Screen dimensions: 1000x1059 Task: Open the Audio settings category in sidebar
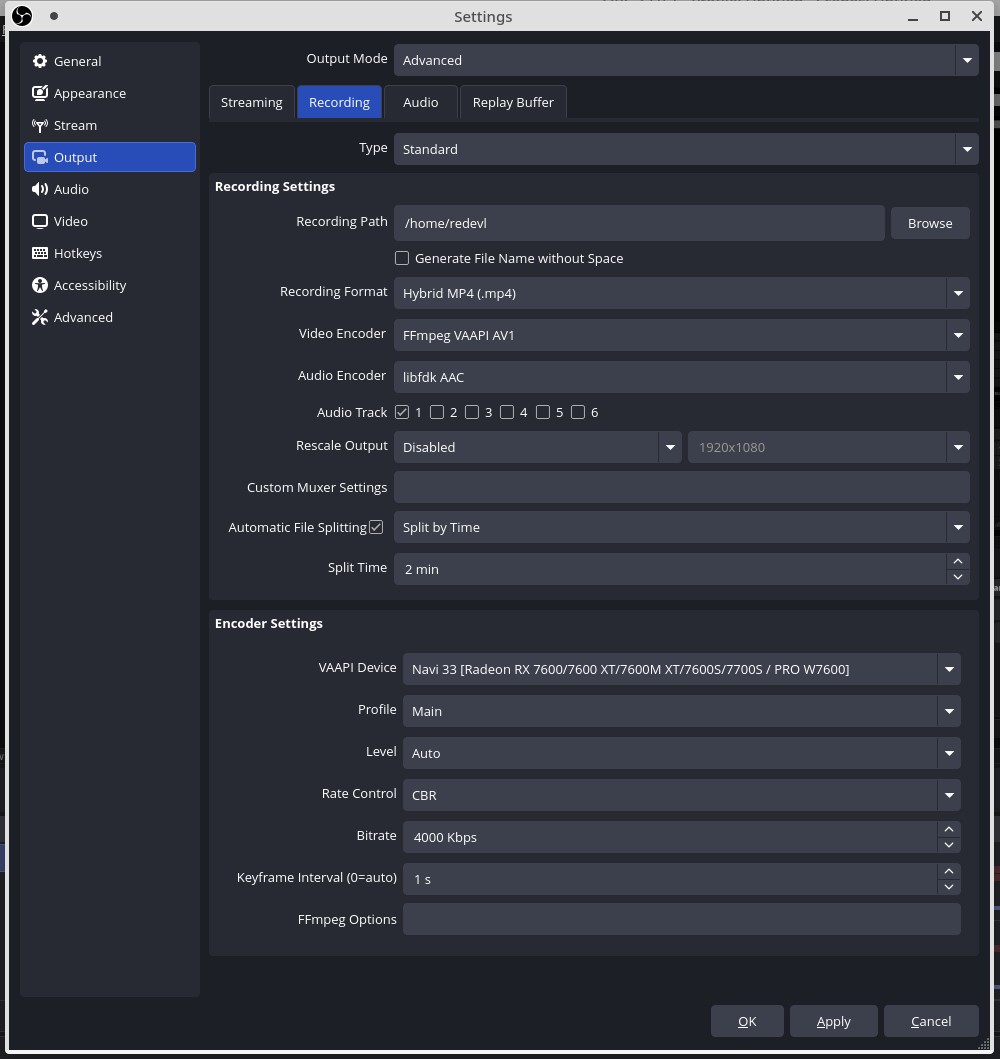coord(110,189)
